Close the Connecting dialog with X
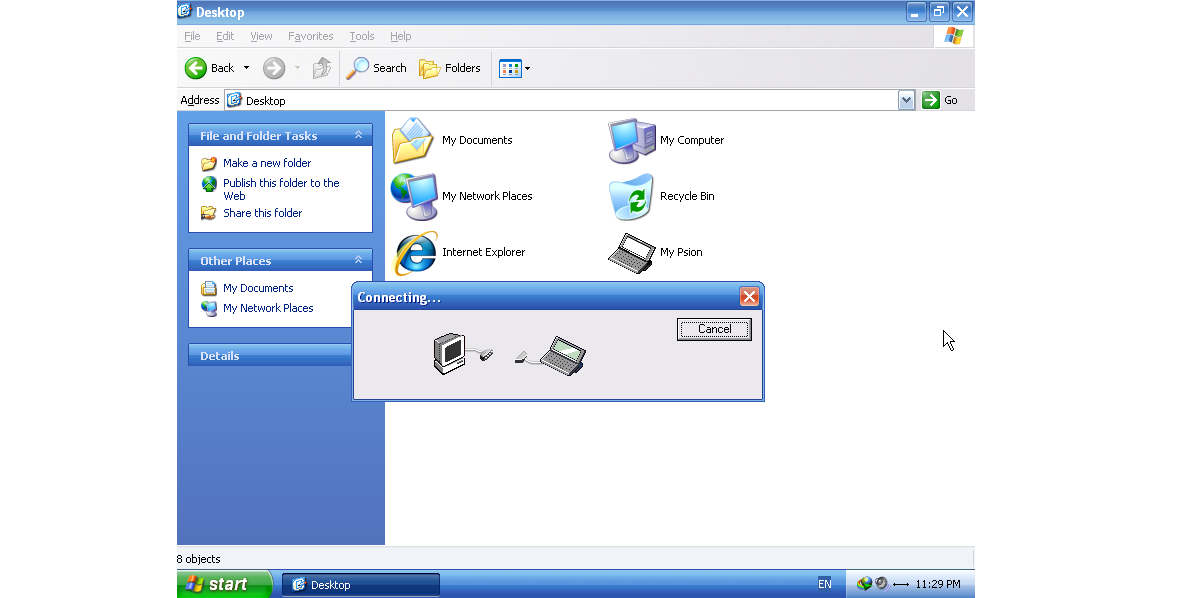The image size is (1200, 598). (749, 296)
